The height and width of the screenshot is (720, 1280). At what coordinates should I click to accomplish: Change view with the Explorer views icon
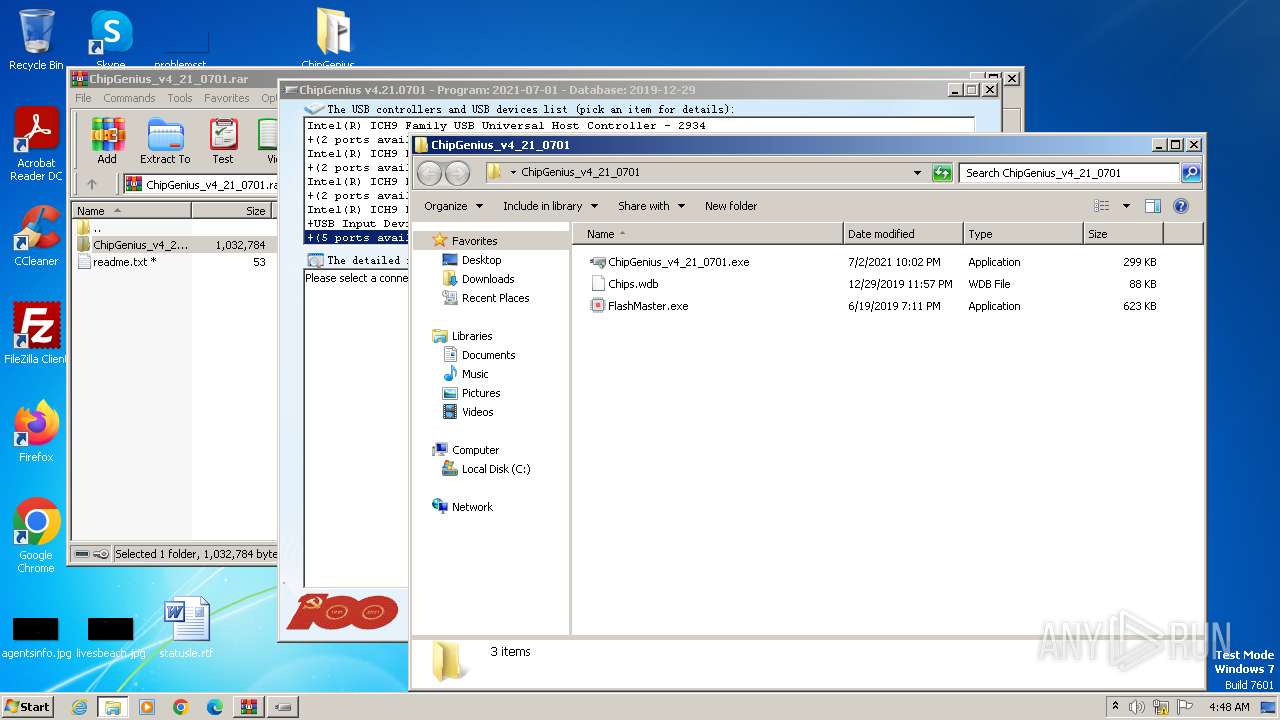click(1102, 206)
